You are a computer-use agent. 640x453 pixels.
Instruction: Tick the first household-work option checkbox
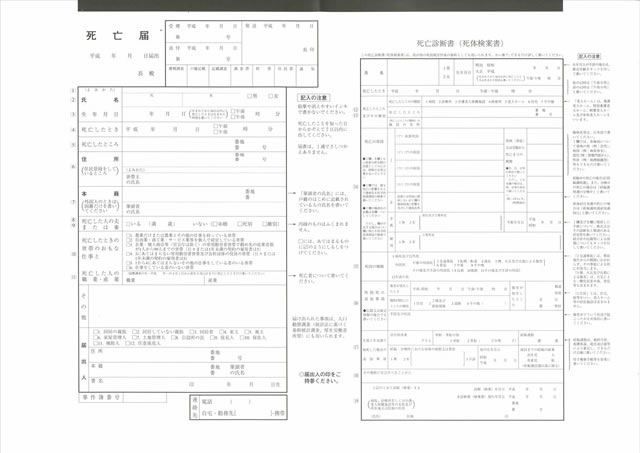tap(129, 235)
